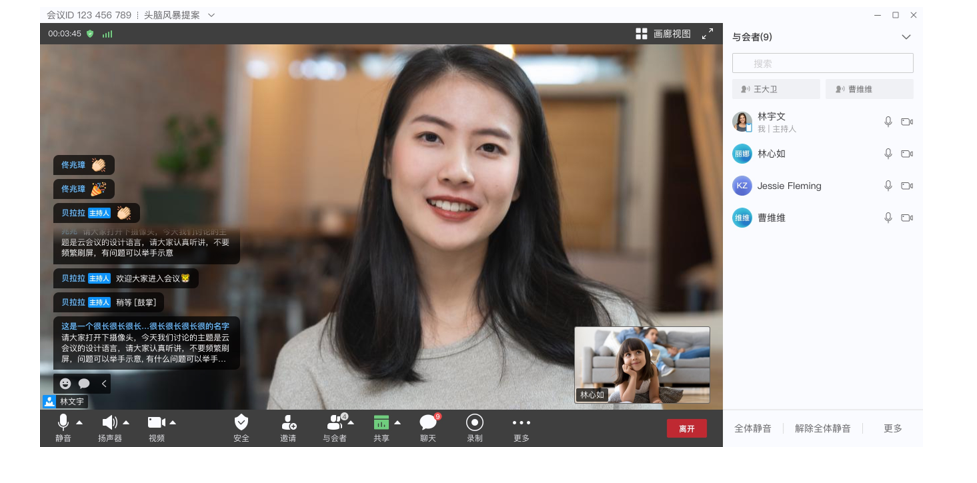The image size is (977, 483).
Task: Expand the arrow next to 扬声器
Action: (x=127, y=423)
